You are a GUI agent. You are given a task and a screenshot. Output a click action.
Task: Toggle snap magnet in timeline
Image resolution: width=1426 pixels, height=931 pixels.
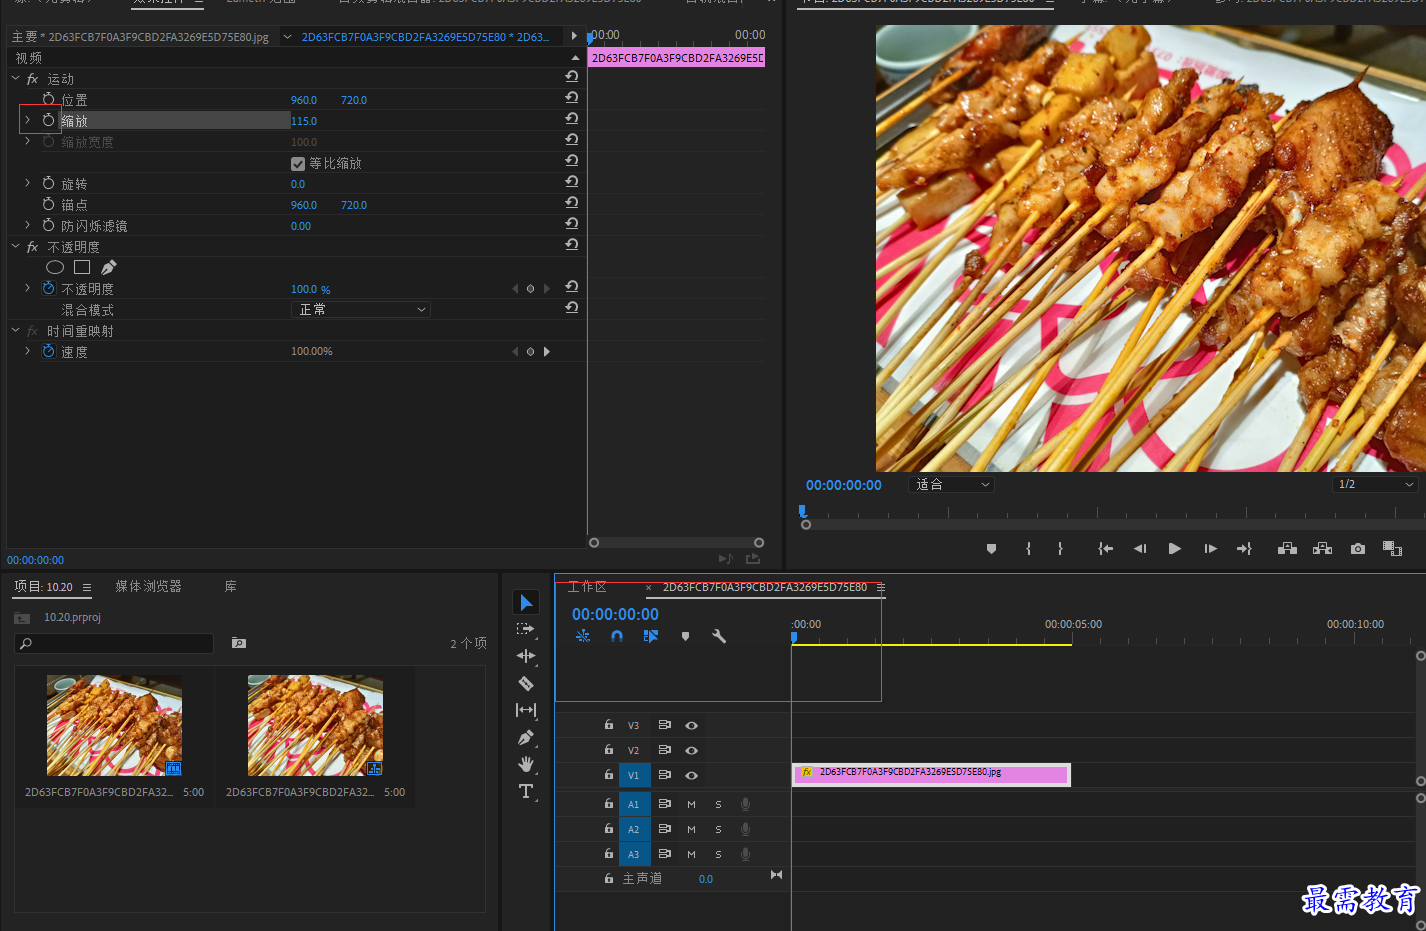(617, 636)
